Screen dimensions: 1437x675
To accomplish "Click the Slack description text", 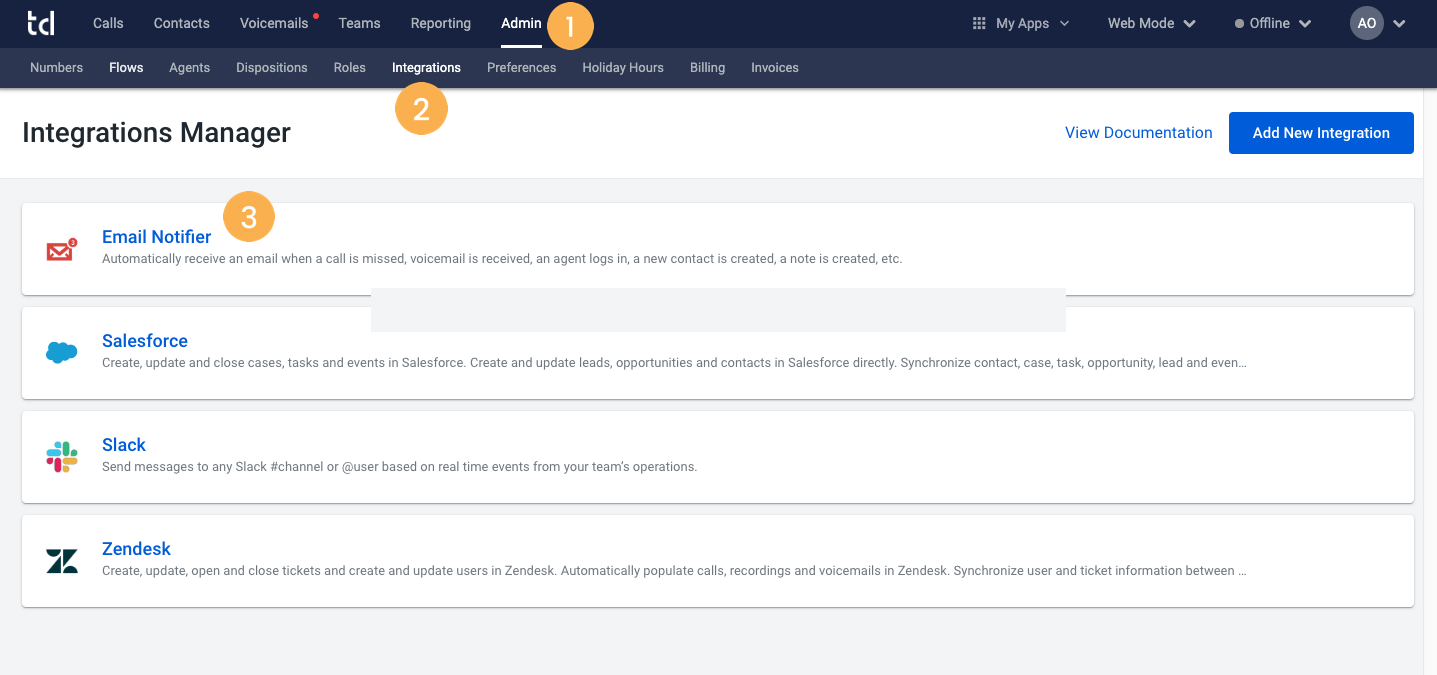I will coord(399,467).
